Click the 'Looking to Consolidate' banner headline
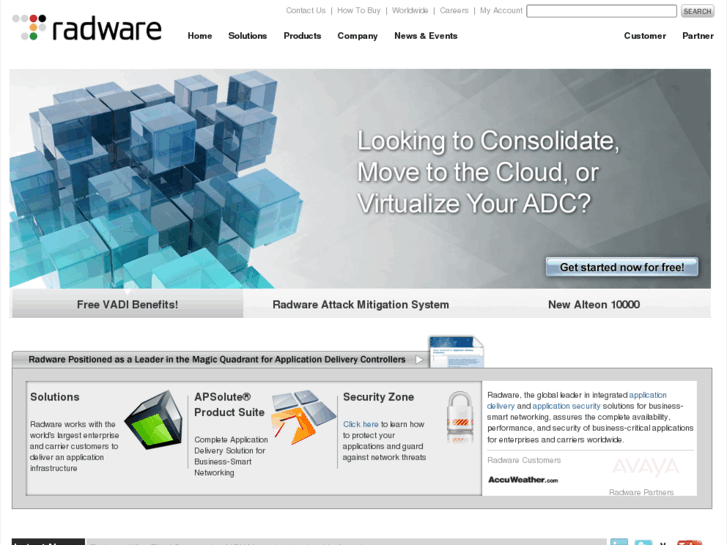The width and height of the screenshot is (727, 545). (x=488, y=172)
